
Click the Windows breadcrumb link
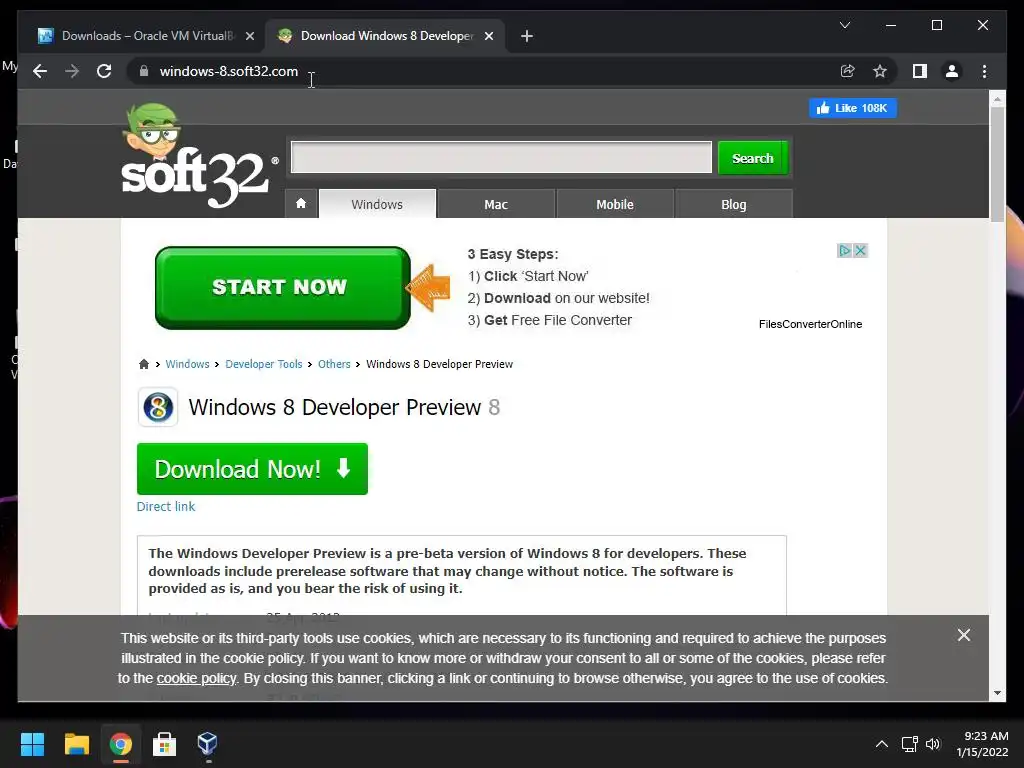[187, 364]
